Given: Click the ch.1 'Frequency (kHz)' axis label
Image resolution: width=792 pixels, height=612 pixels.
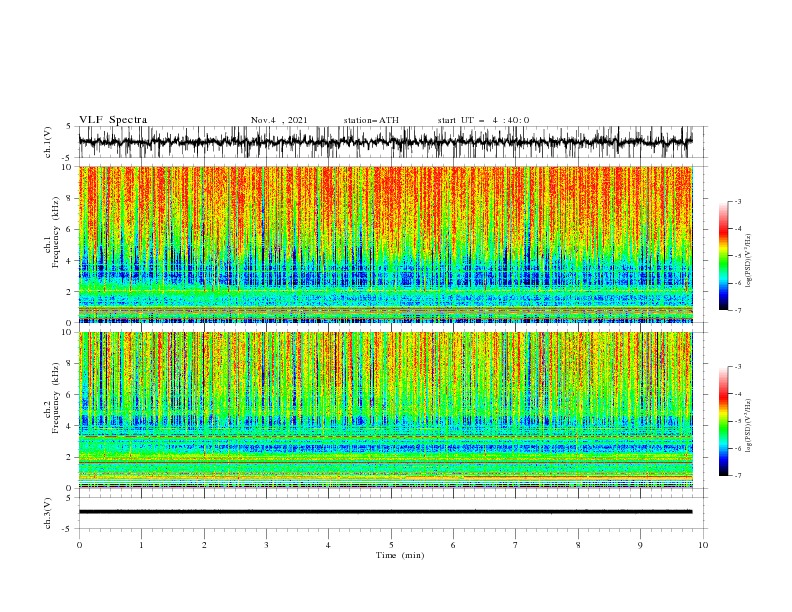Looking at the screenshot, I should pyautogui.click(x=56, y=232).
